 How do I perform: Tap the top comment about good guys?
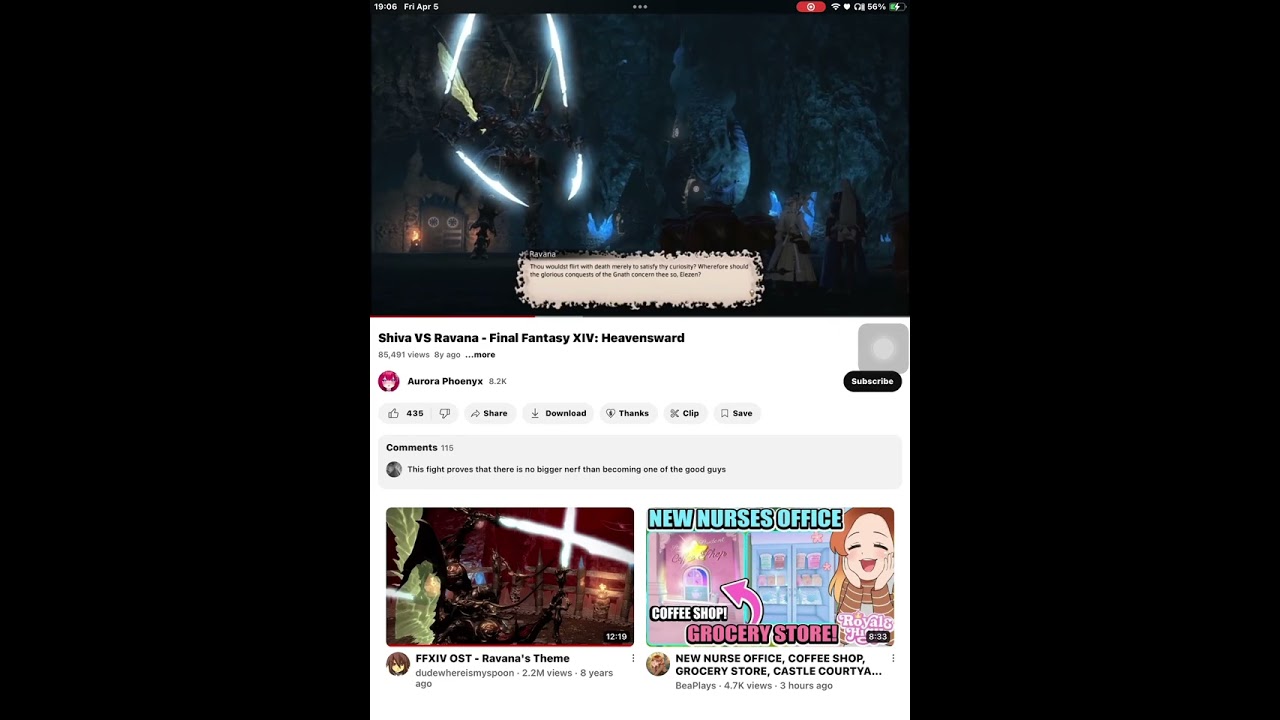566,469
